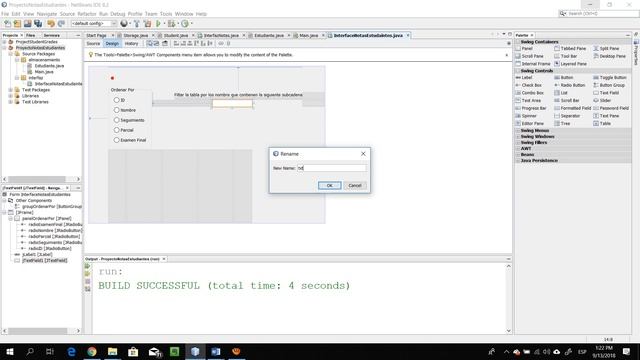Screen dimensions: 640x360
Task: Click the Projects panel horizontal scrollbar
Action: pyautogui.click(x=42, y=179)
